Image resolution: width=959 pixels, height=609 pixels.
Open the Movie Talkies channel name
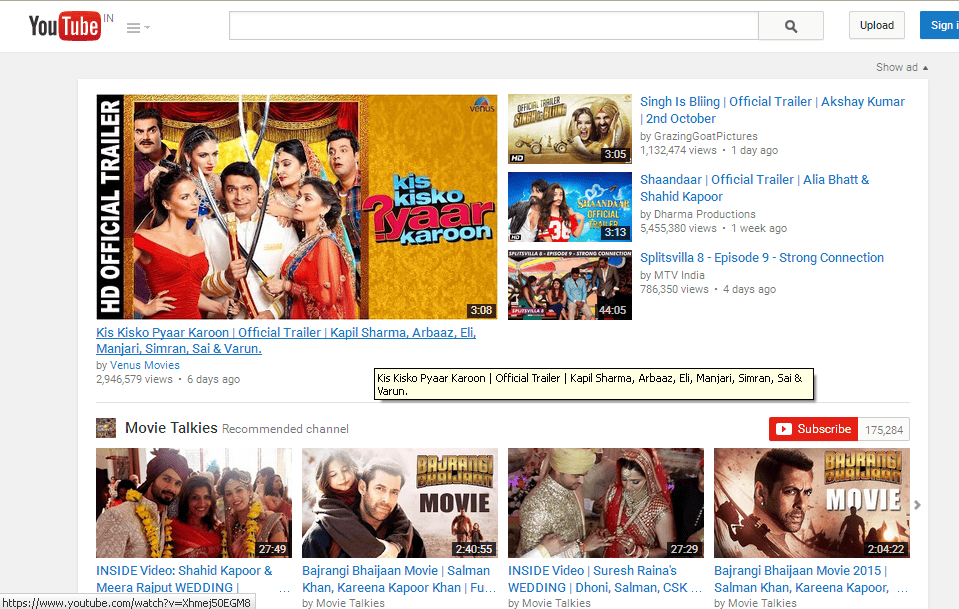click(171, 428)
